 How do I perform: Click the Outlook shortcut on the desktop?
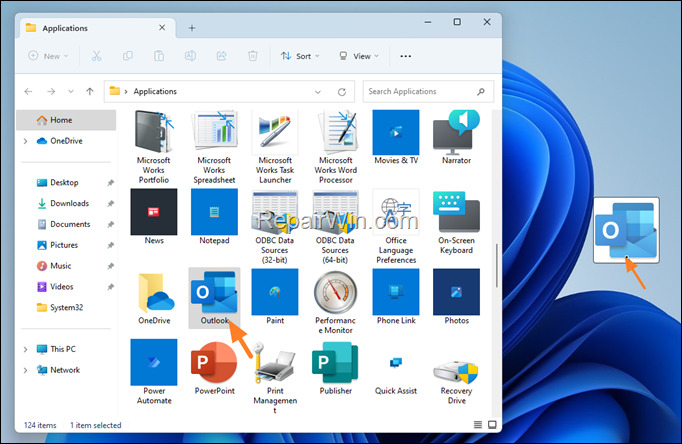(x=626, y=230)
